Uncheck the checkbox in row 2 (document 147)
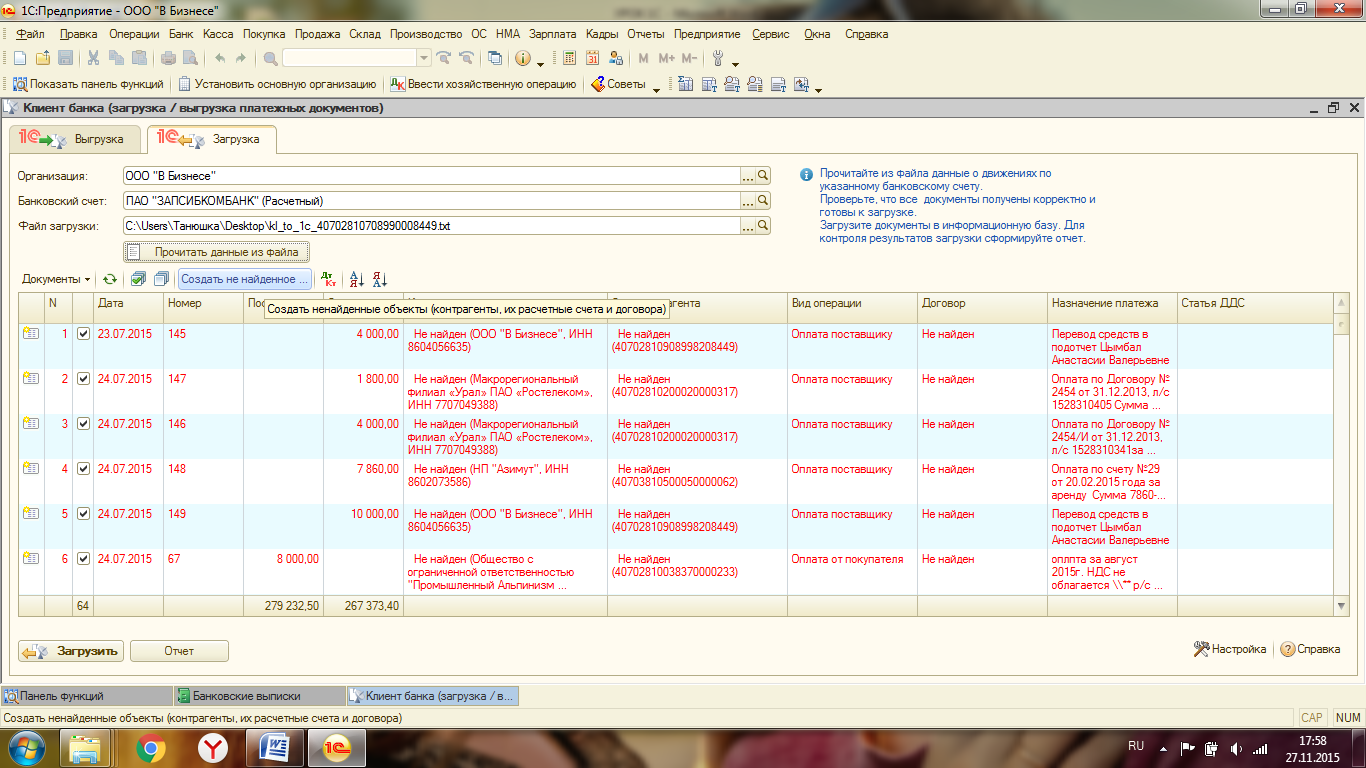The height and width of the screenshot is (768, 1366). (x=83, y=379)
